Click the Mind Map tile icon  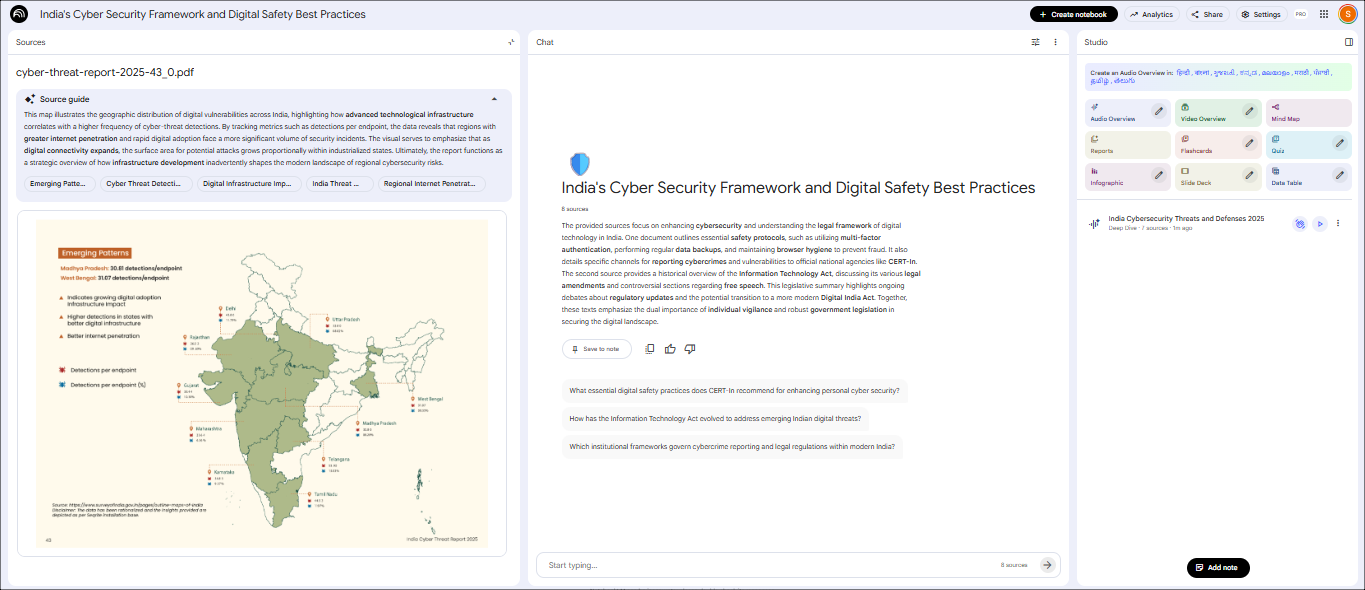coord(1274,107)
